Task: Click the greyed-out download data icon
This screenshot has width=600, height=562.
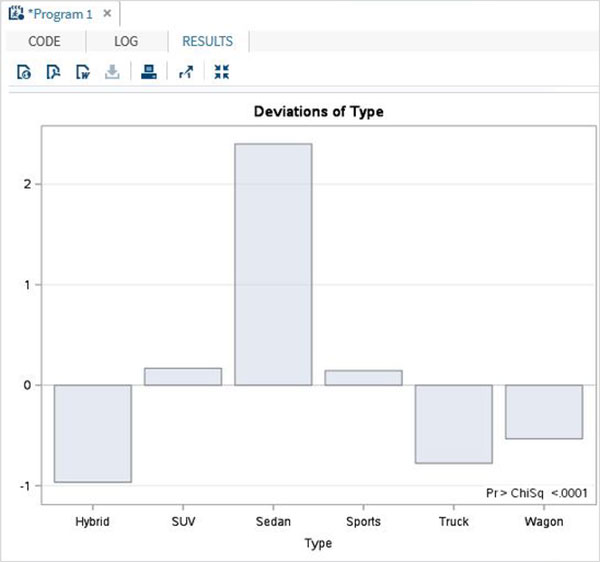Action: click(113, 72)
